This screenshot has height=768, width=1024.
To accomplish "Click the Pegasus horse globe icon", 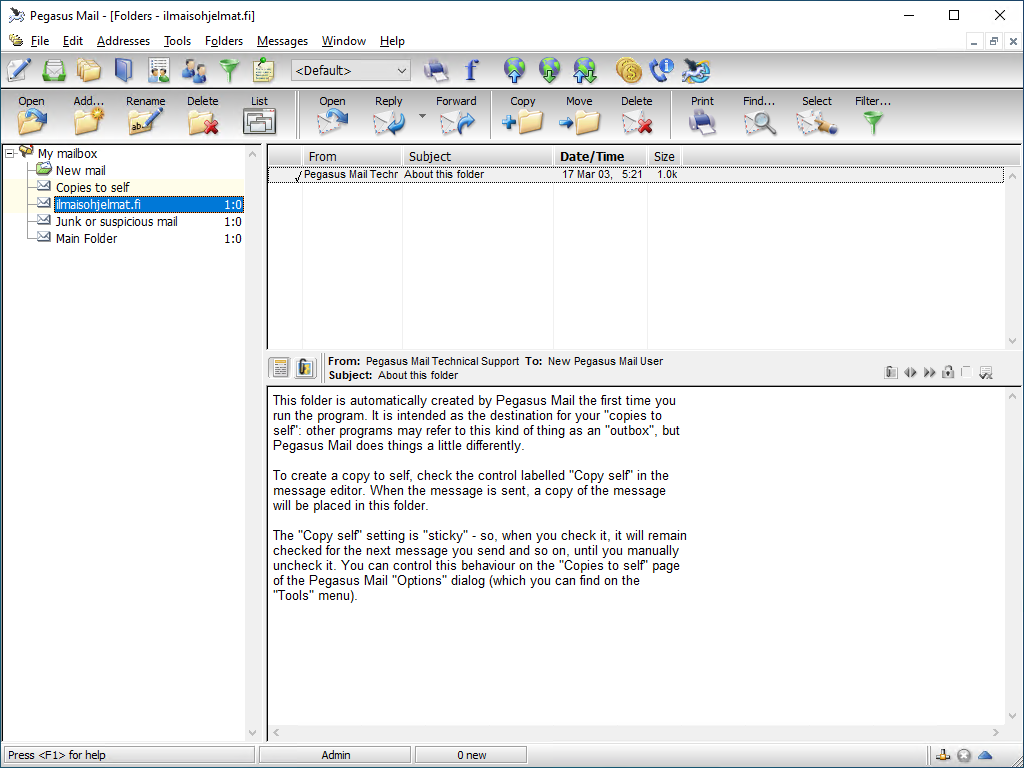I will (x=696, y=70).
